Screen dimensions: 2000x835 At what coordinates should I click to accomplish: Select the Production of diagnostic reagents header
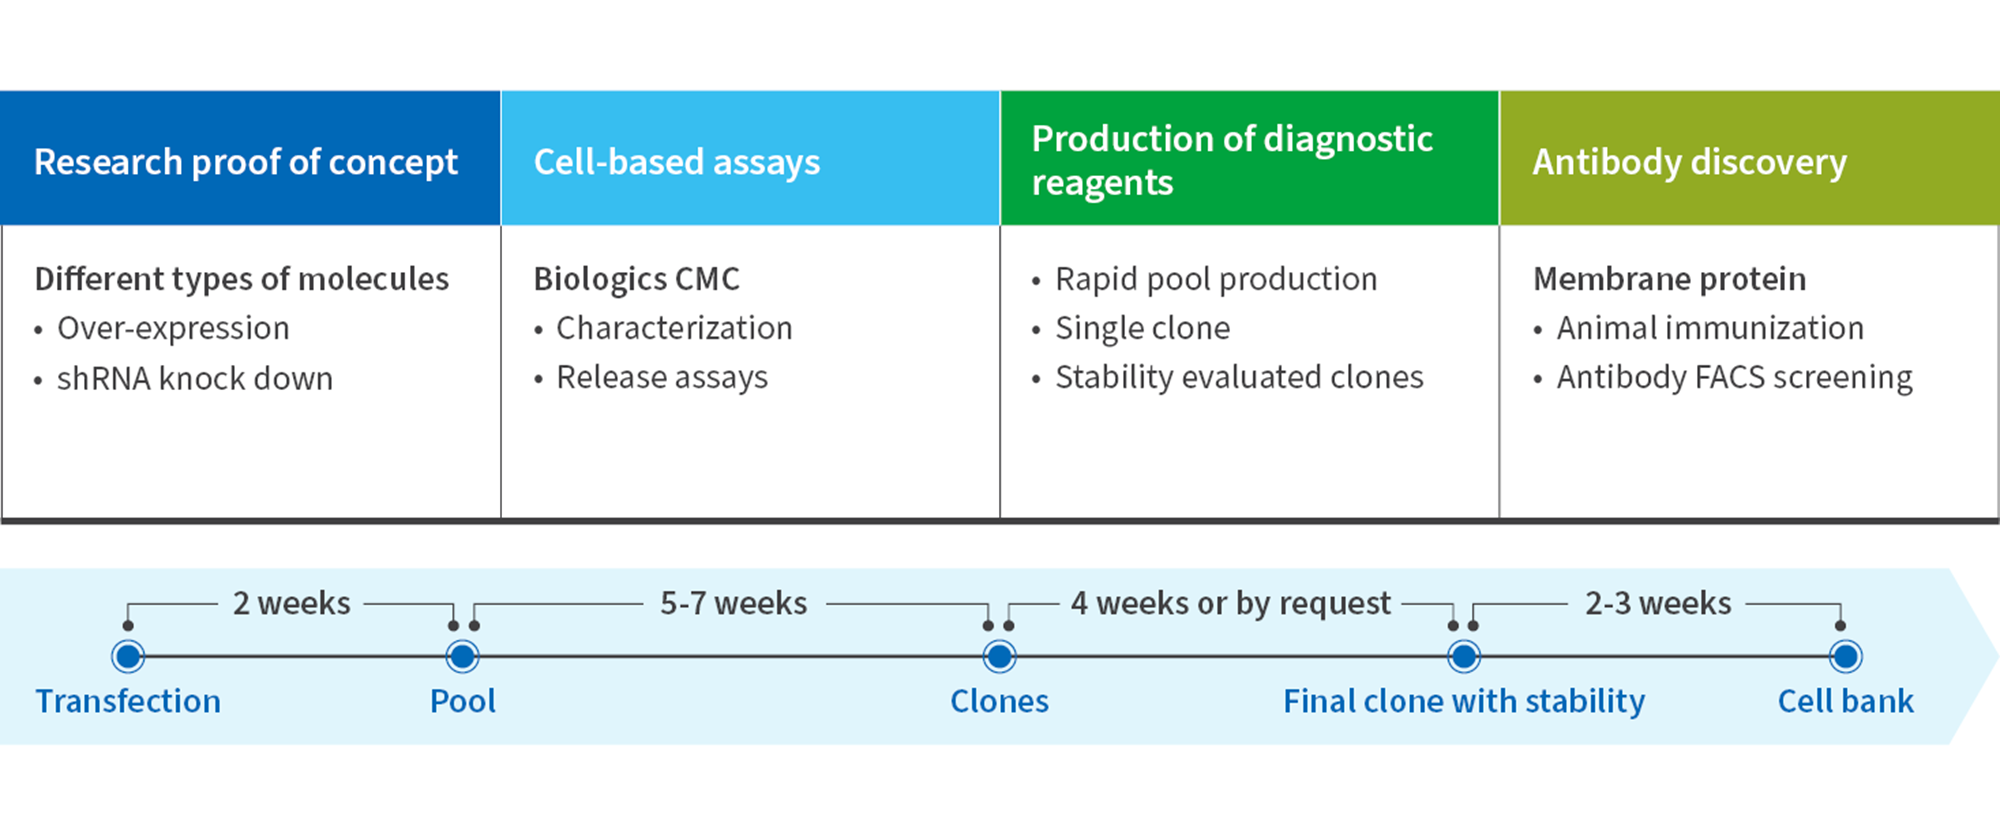click(1232, 160)
